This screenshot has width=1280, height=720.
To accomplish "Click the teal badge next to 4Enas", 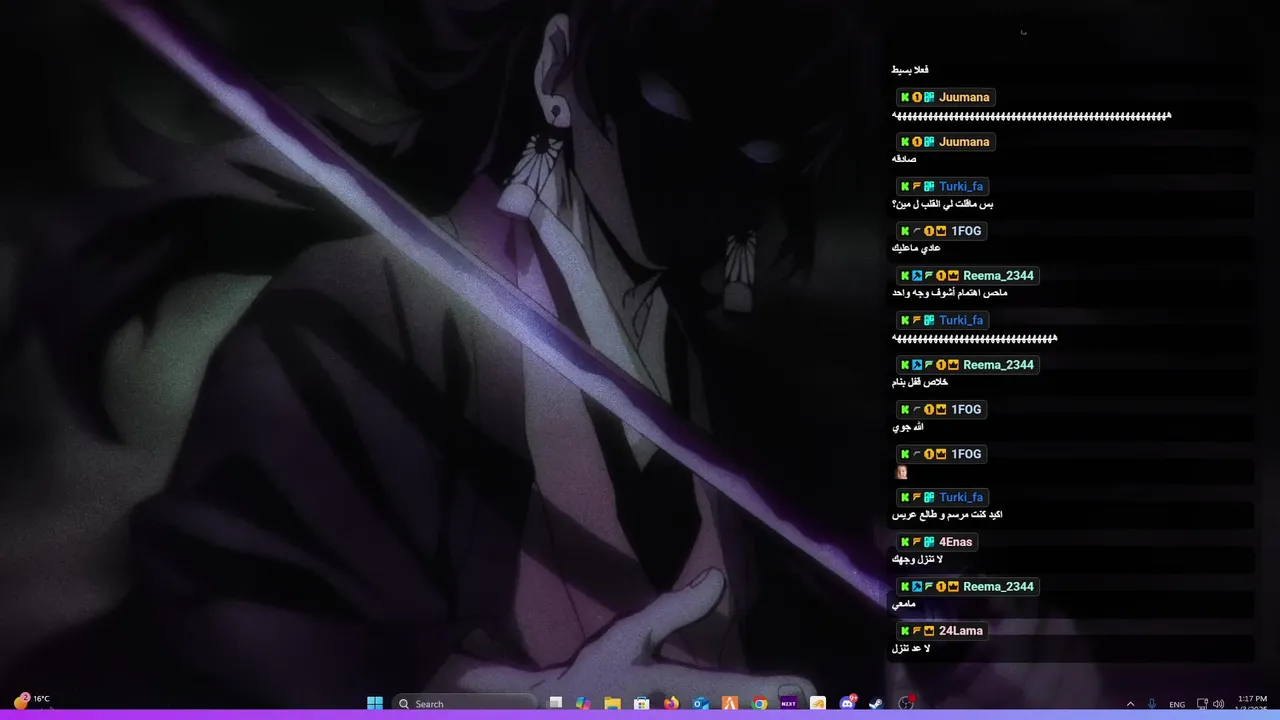I will pos(929,542).
